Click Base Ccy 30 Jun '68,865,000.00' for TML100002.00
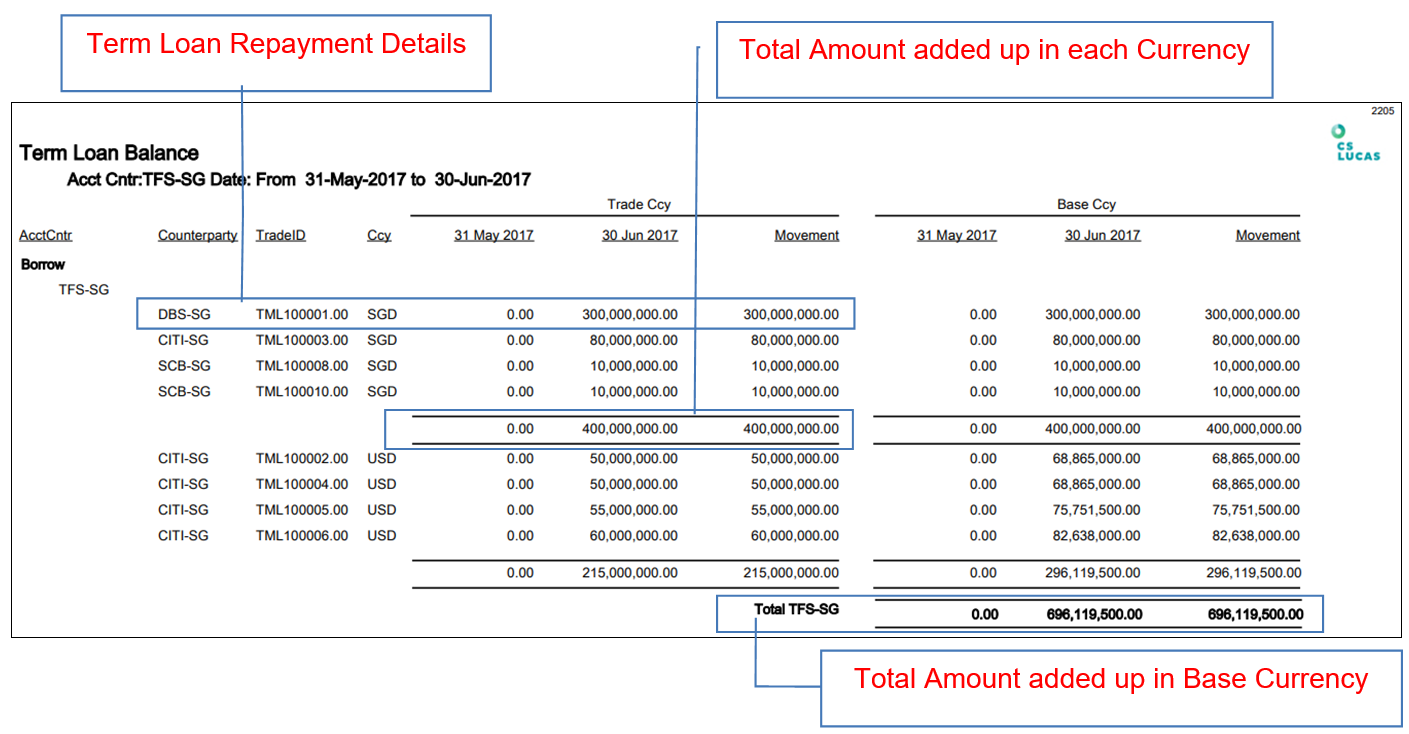1409x734 pixels. (1097, 459)
